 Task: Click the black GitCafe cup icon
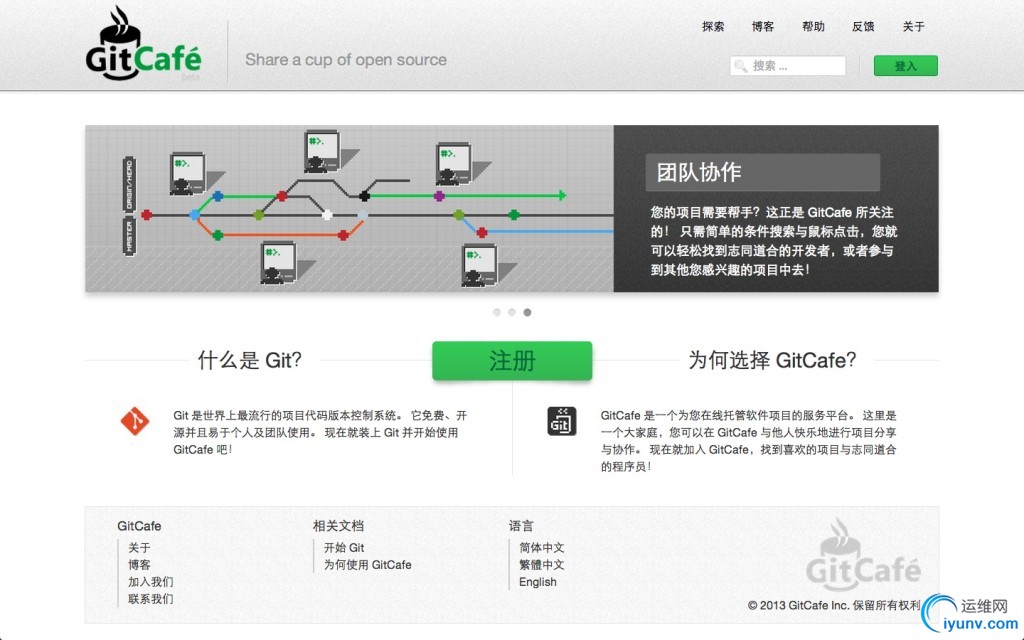pos(562,421)
